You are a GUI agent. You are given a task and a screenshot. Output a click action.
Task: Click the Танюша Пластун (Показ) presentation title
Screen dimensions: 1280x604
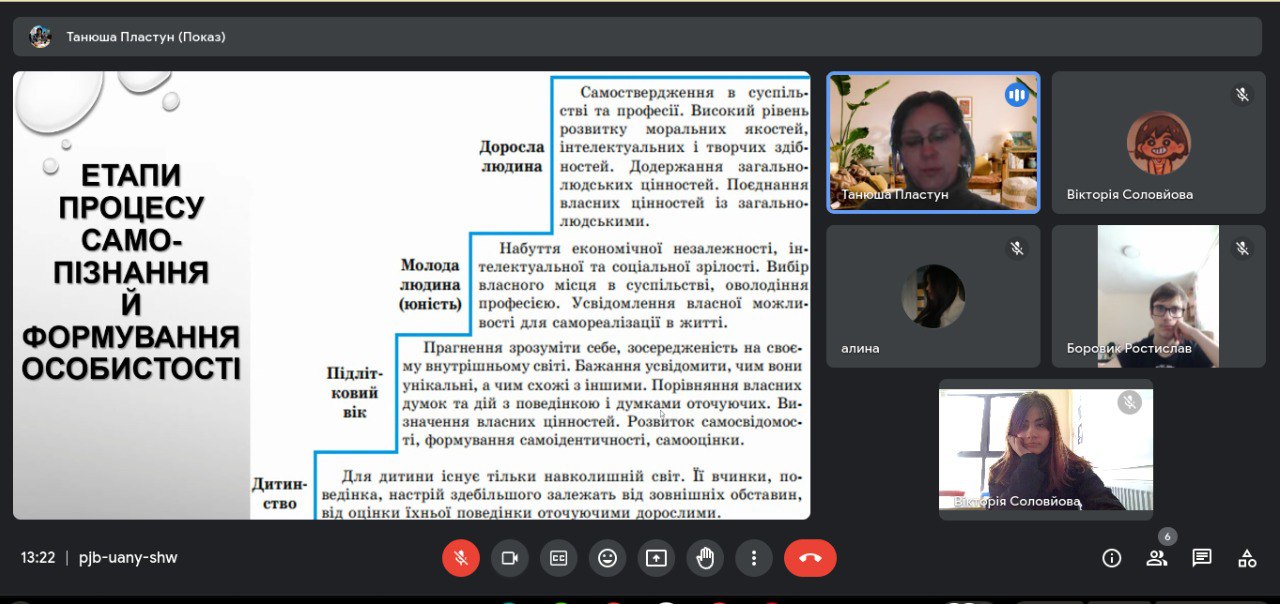[146, 37]
